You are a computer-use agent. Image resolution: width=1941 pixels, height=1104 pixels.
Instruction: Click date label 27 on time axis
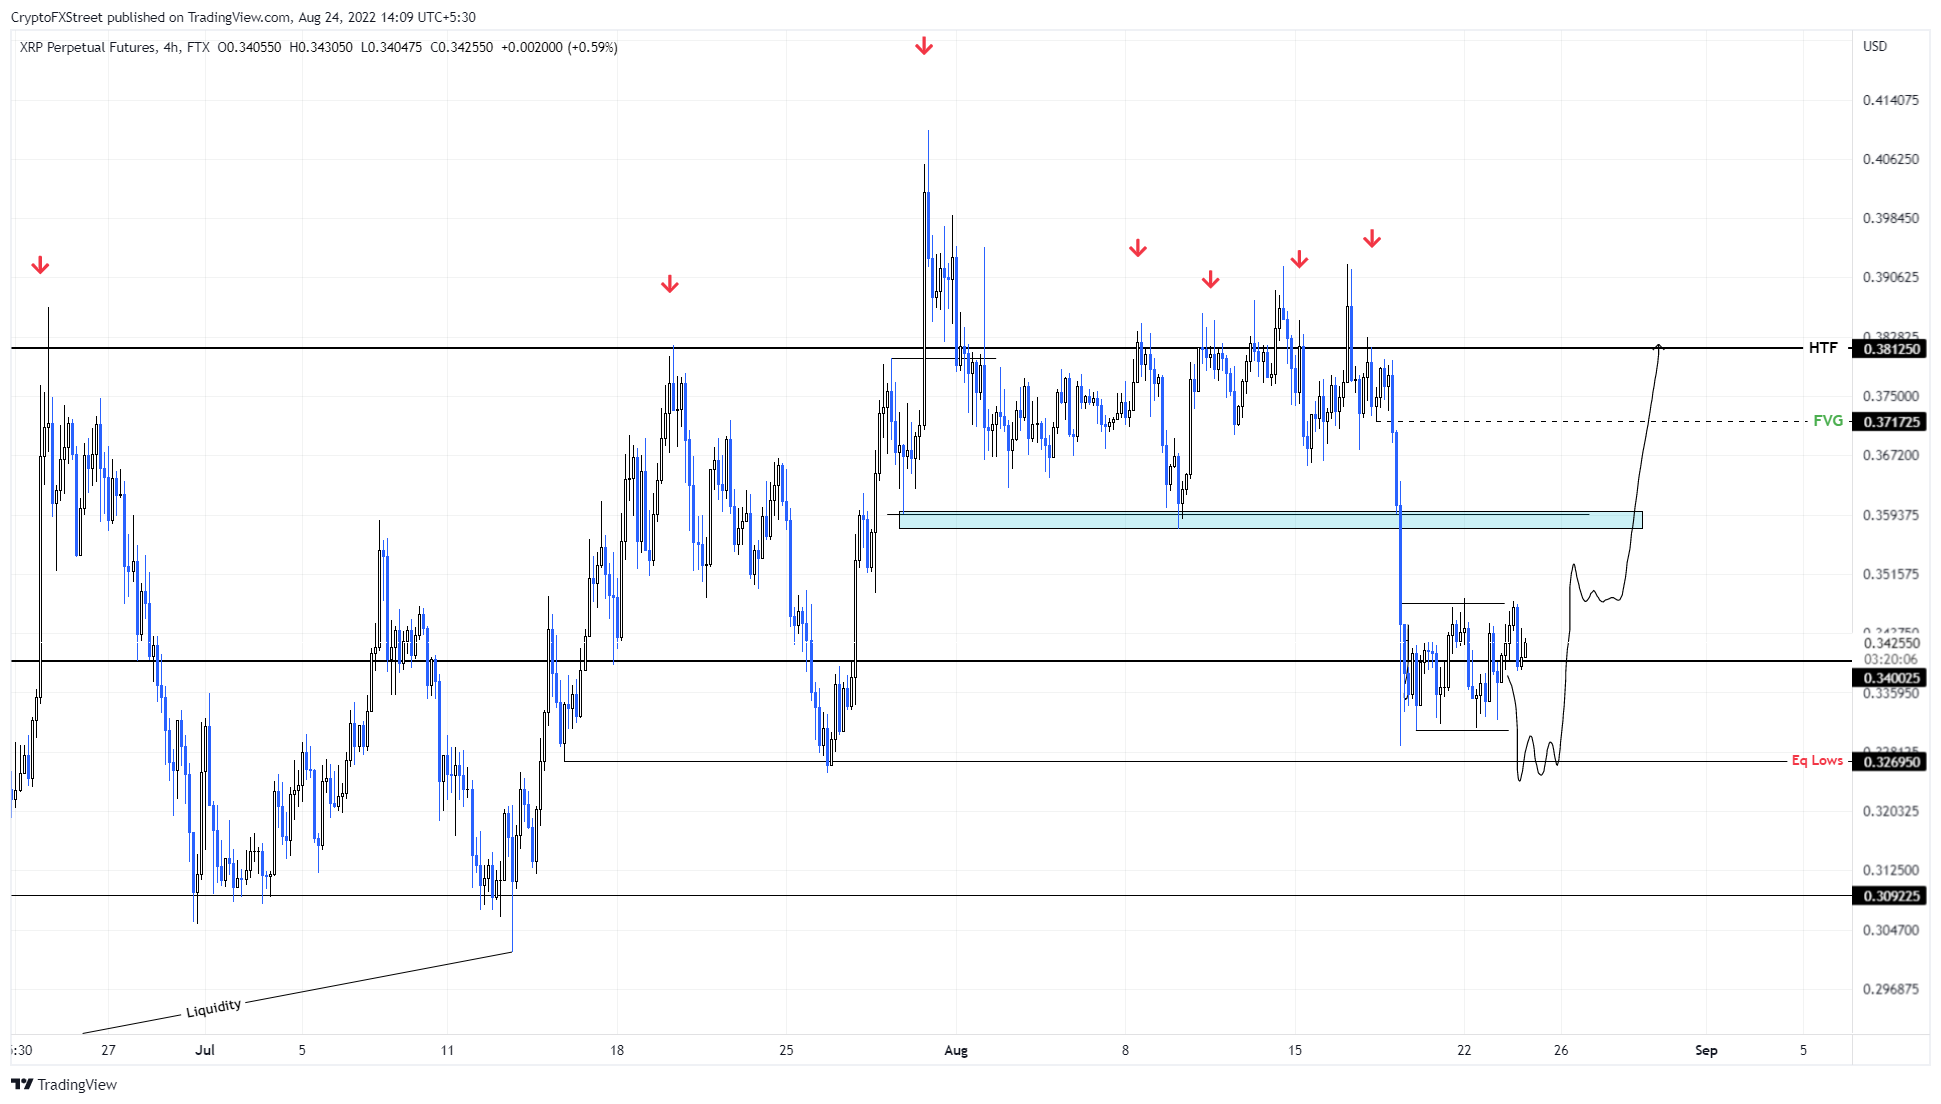(108, 1050)
